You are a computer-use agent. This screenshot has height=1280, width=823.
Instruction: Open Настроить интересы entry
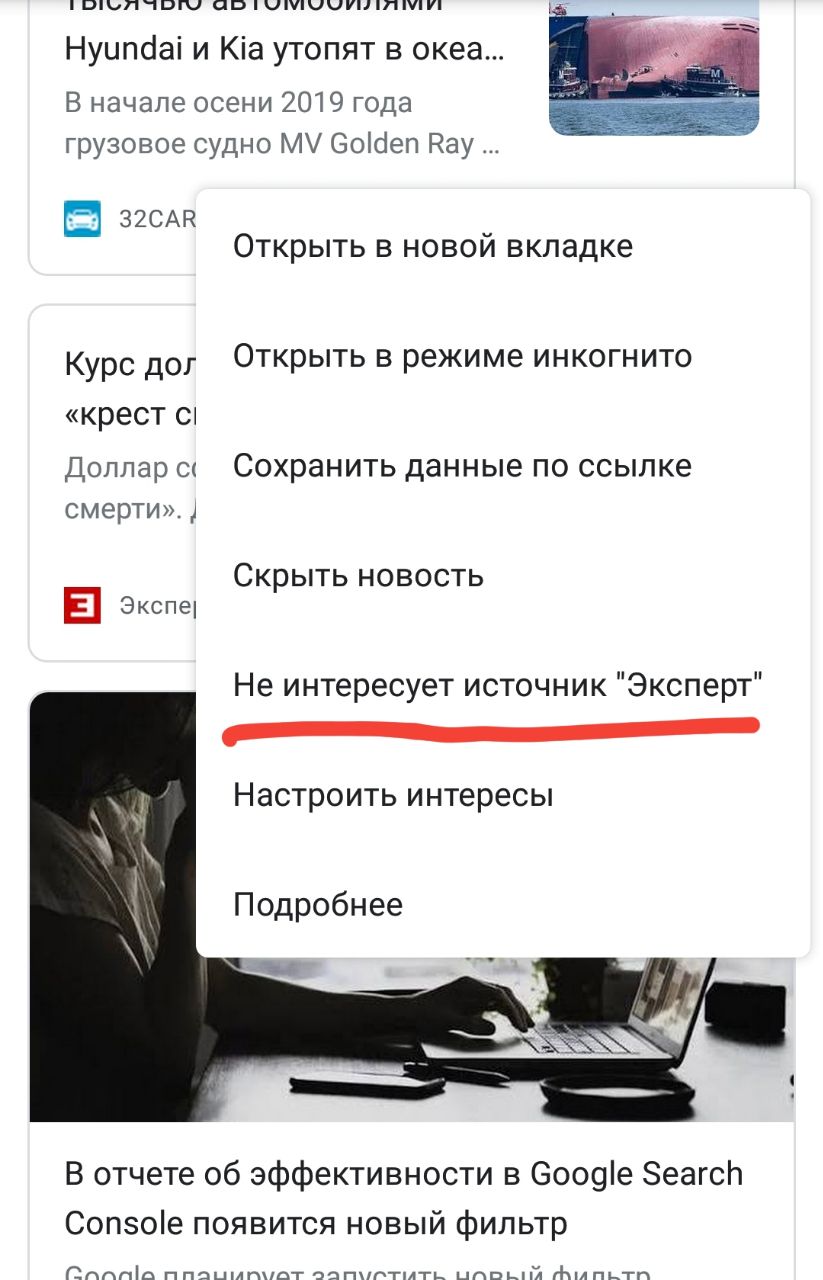click(x=393, y=796)
